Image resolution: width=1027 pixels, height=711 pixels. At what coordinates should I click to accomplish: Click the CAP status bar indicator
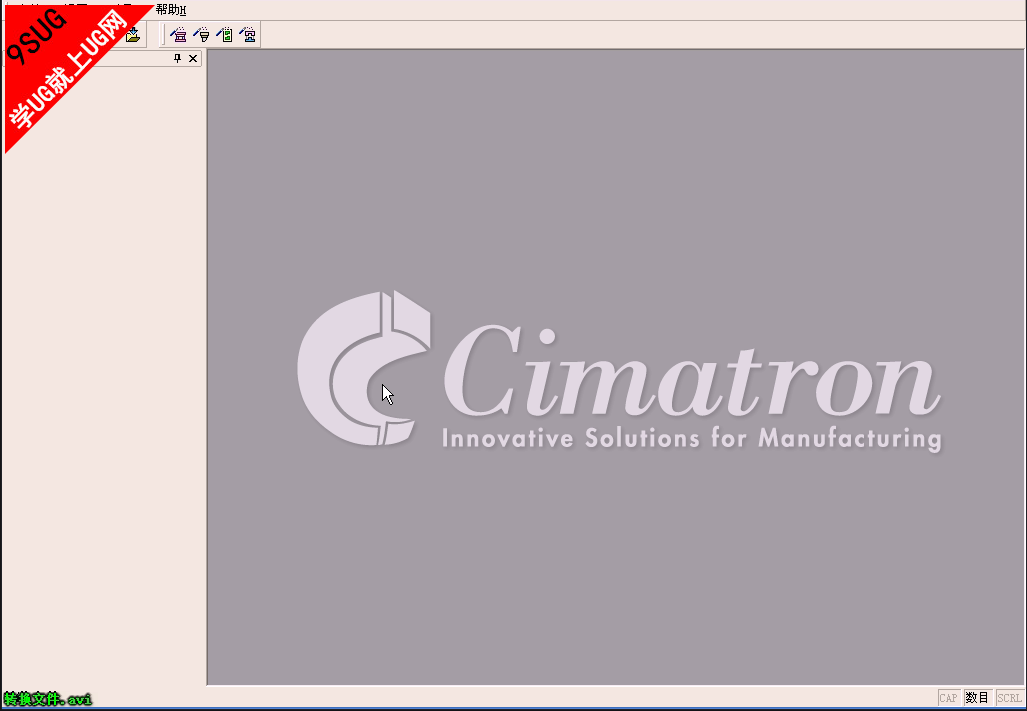[948, 698]
